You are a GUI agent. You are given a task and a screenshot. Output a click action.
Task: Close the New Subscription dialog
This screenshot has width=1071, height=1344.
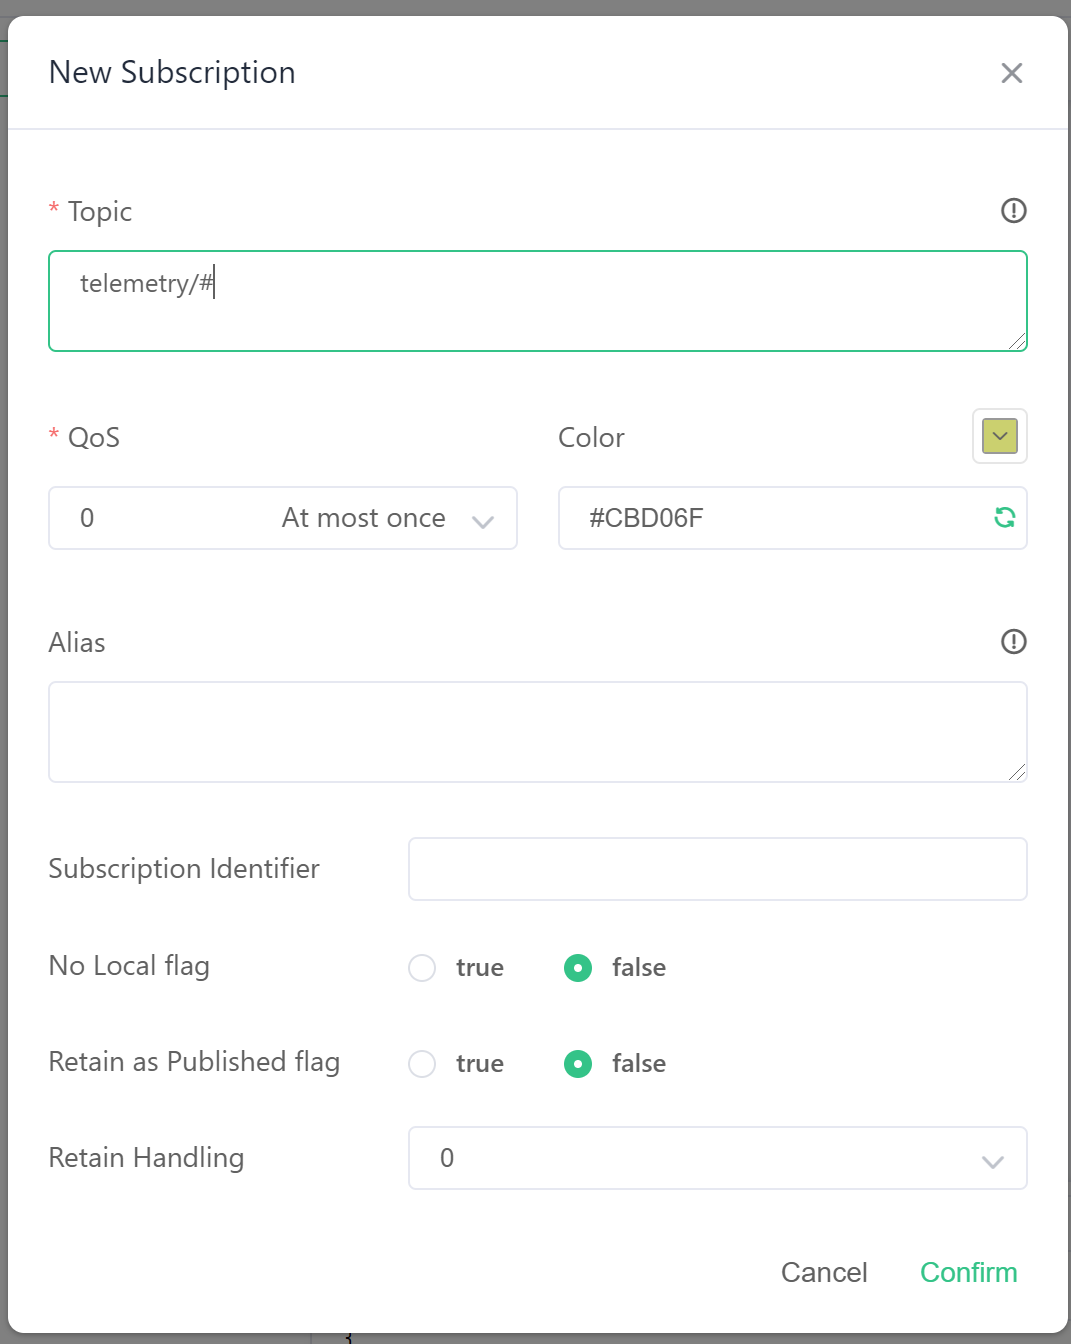coord(1011,73)
